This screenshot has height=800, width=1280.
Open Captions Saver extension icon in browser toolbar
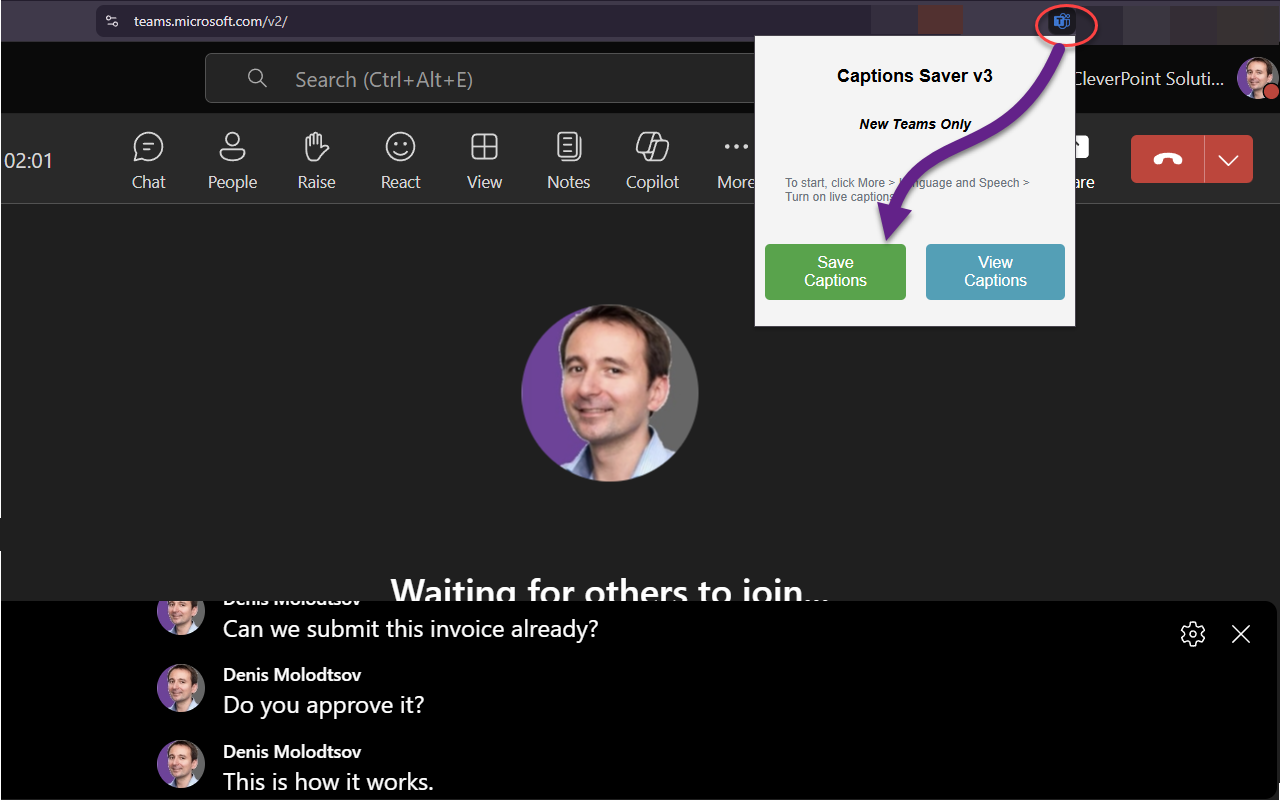tap(1062, 21)
